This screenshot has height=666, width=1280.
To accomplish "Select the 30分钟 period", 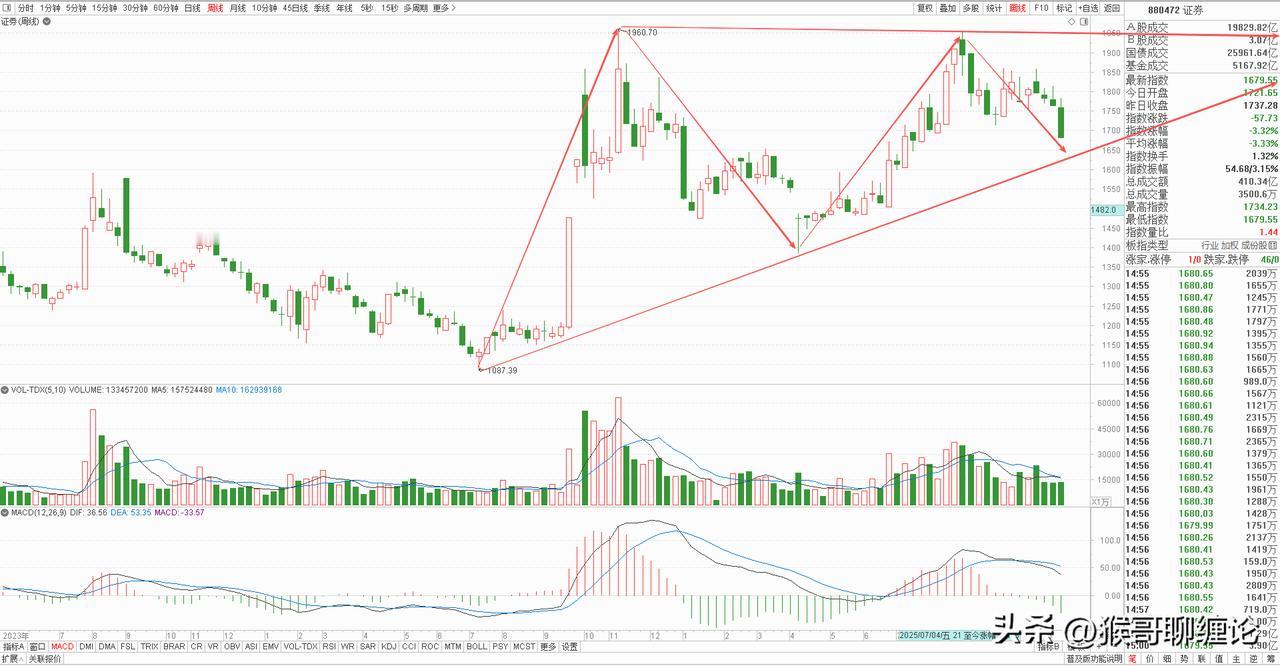I will click(135, 7).
